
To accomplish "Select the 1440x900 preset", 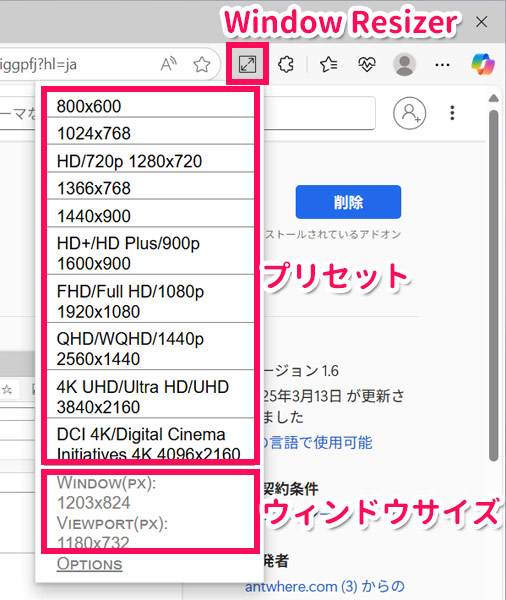I will 150,215.
